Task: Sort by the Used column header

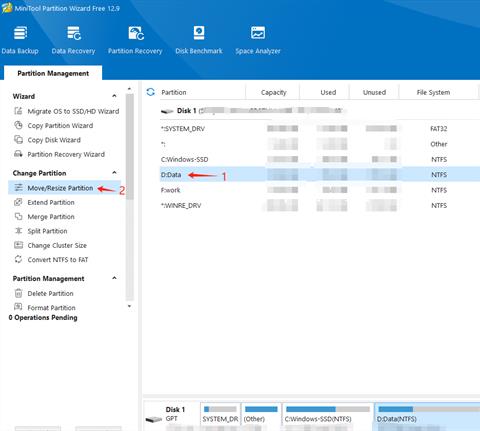Action: (x=328, y=92)
